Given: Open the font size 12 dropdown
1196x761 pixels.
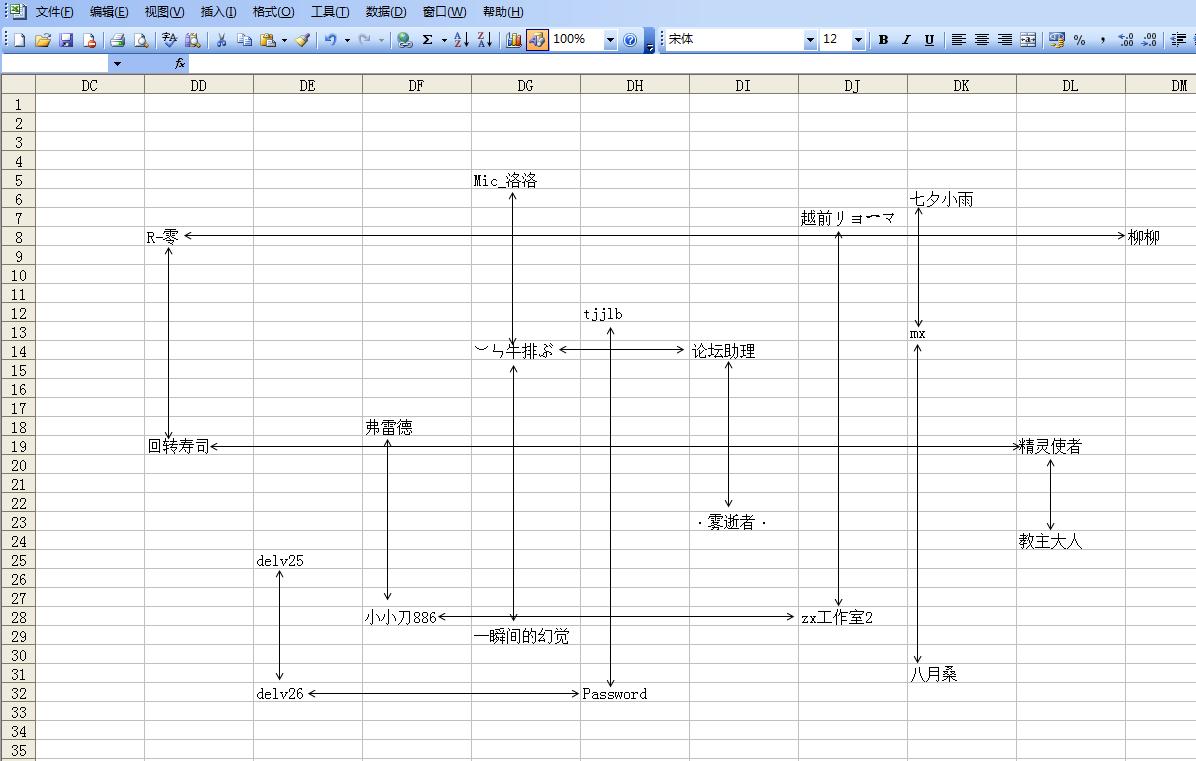Looking at the screenshot, I should [x=858, y=40].
